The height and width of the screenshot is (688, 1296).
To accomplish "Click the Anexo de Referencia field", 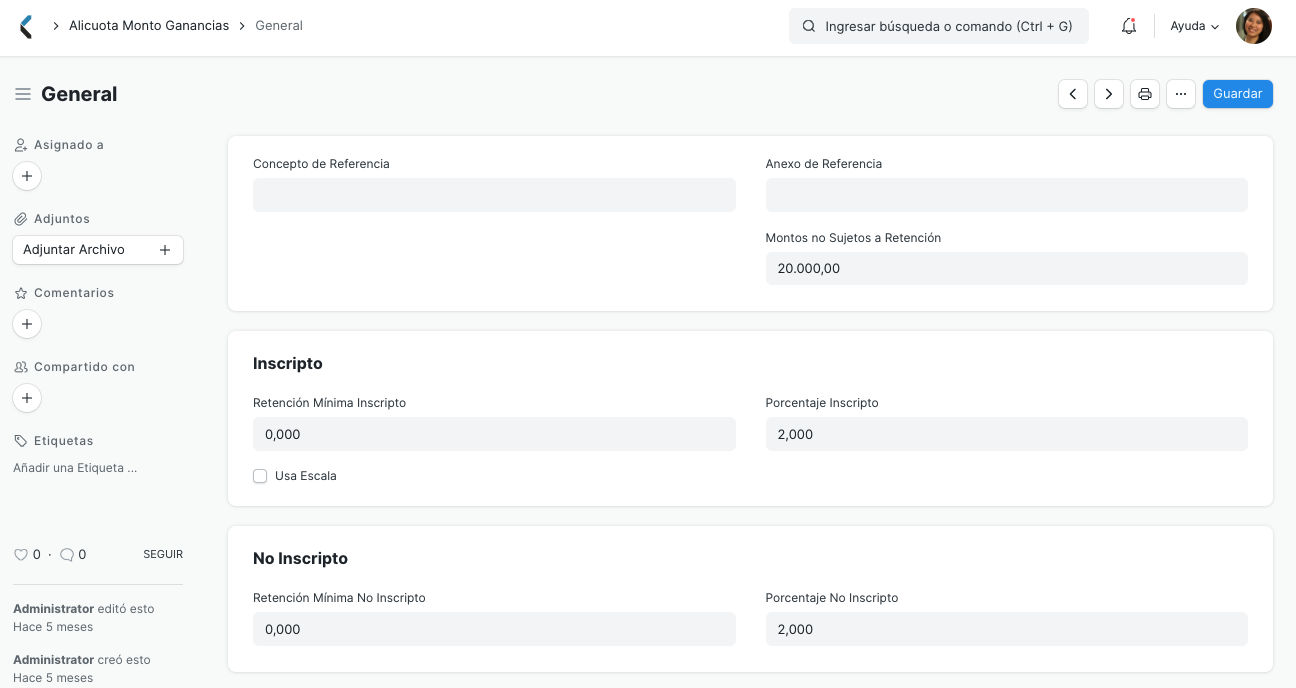I will (x=1007, y=195).
